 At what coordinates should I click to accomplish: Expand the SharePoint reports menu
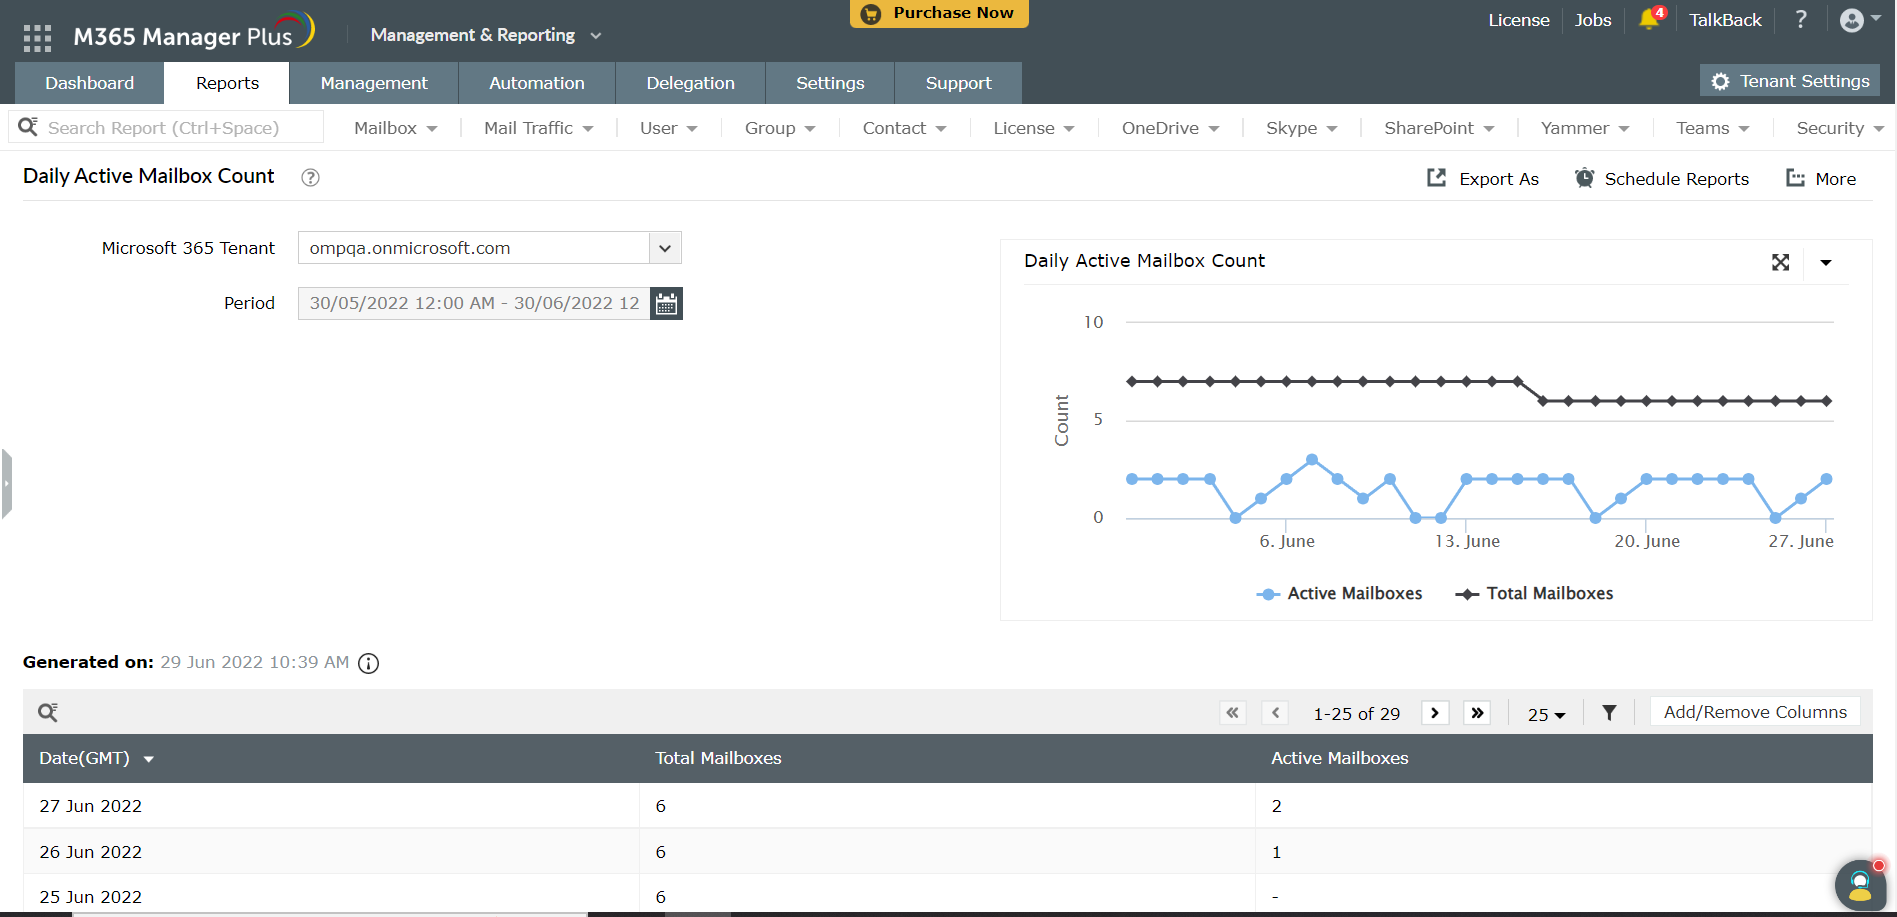tap(1439, 128)
